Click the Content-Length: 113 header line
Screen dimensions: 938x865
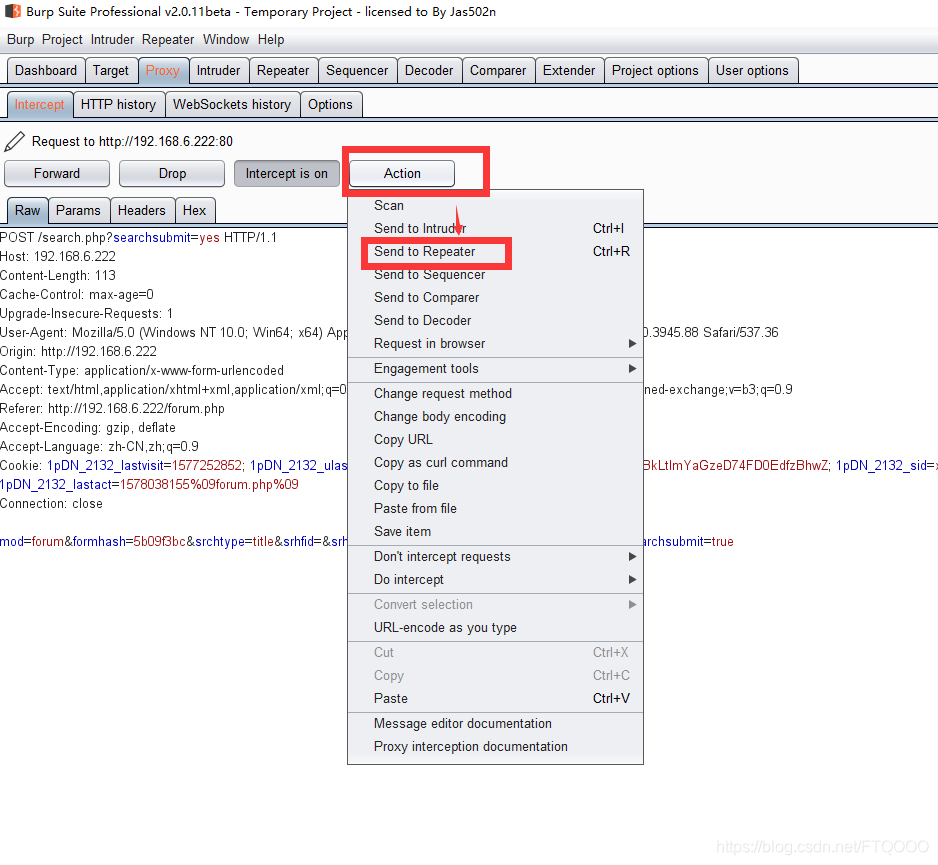58,276
